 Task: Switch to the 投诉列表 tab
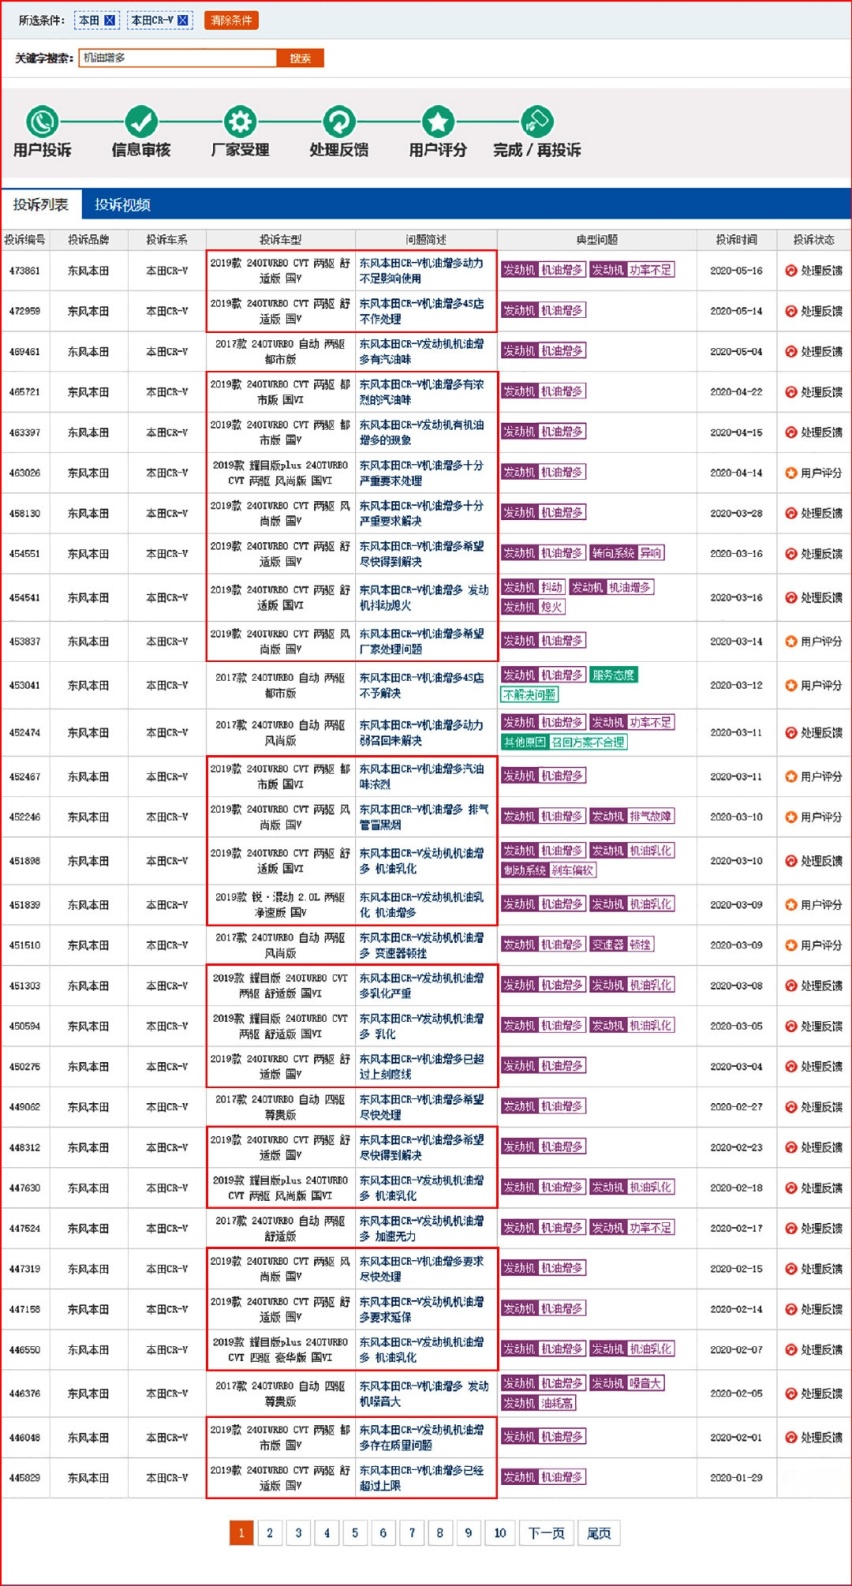click(41, 204)
